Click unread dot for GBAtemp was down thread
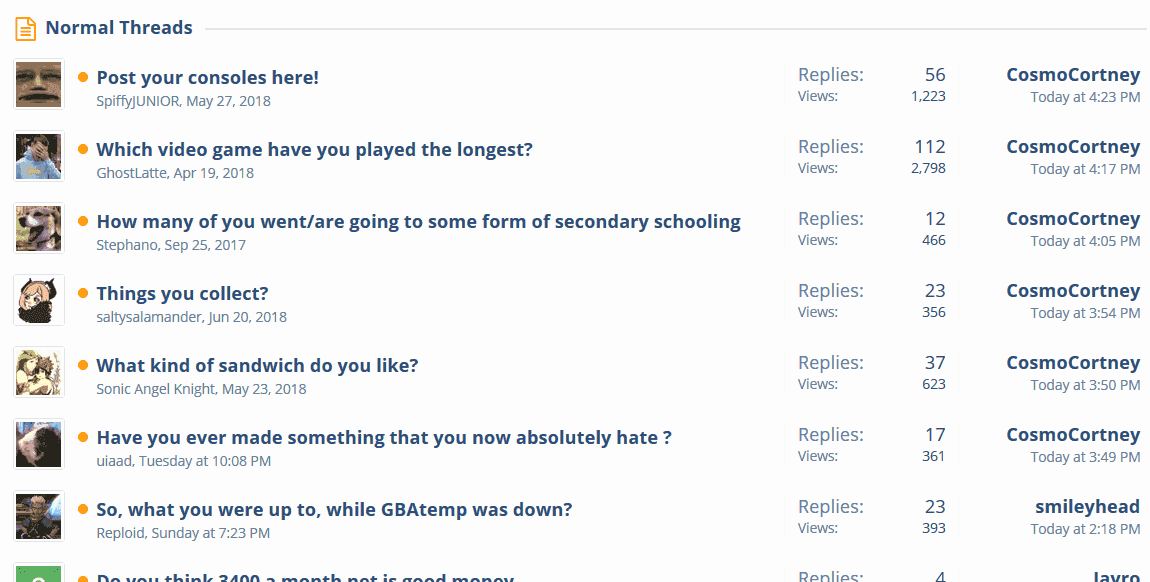The width and height of the screenshot is (1150, 582). pos(83,509)
